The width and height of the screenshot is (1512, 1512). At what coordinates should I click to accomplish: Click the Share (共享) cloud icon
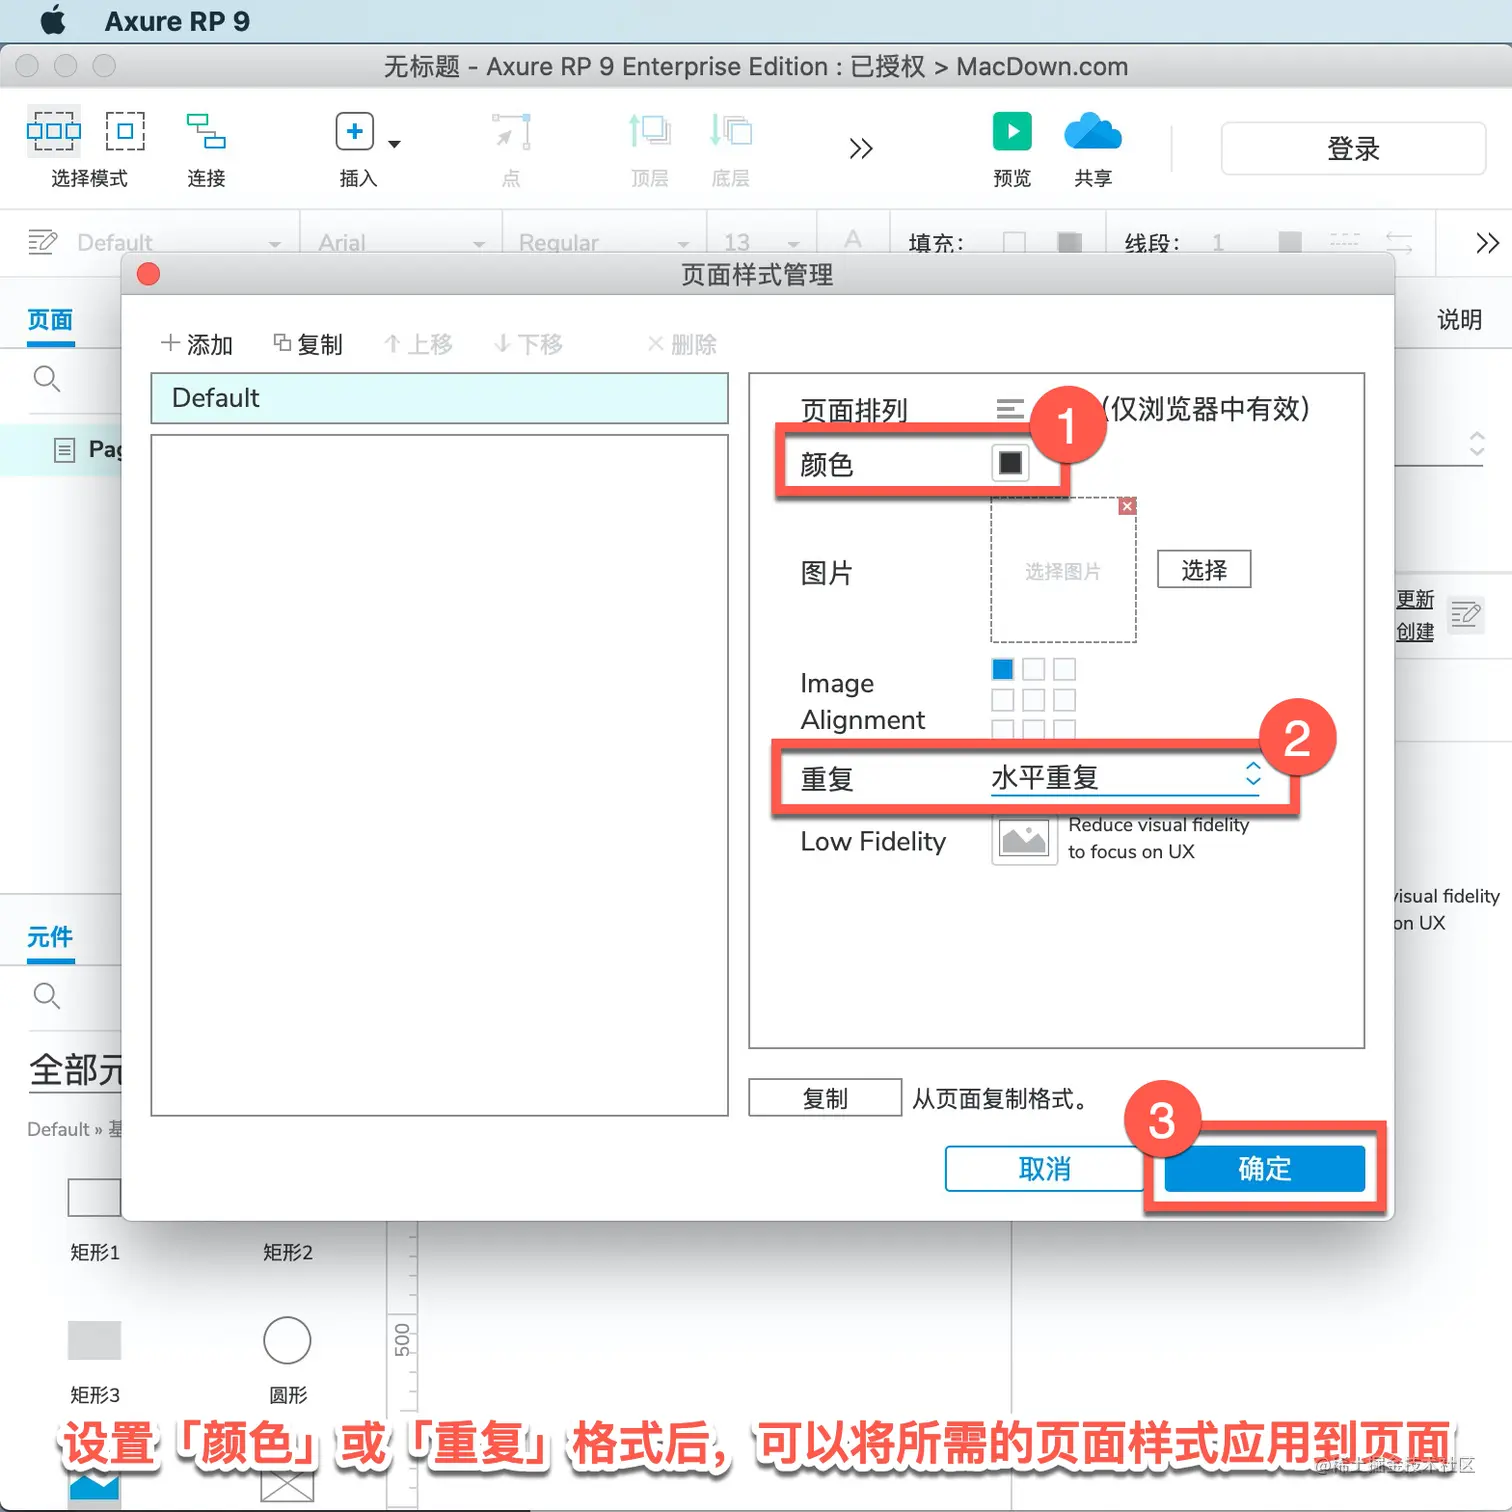point(1093,131)
